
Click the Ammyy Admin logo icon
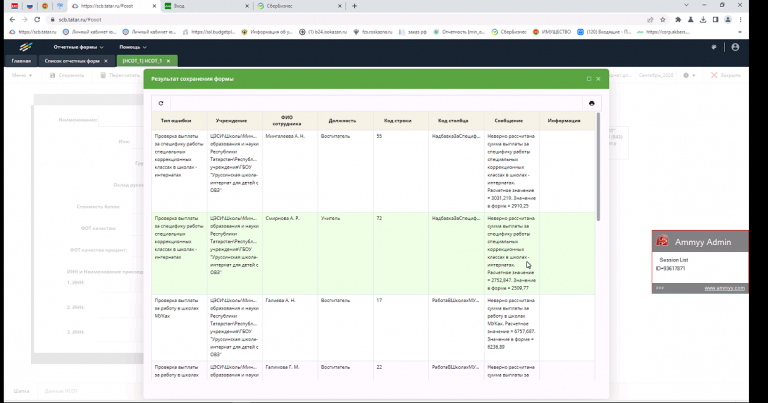click(663, 241)
